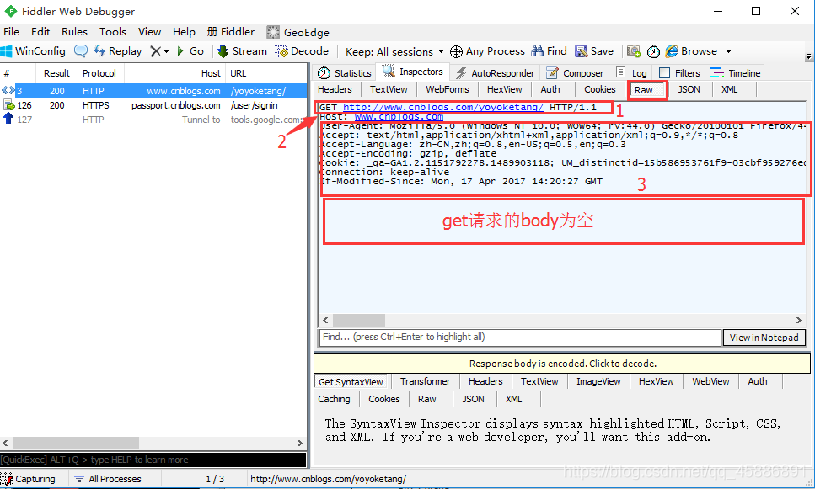Expand the Browse dropdown arrow
This screenshot has height=490, width=815.
pyautogui.click(x=729, y=51)
